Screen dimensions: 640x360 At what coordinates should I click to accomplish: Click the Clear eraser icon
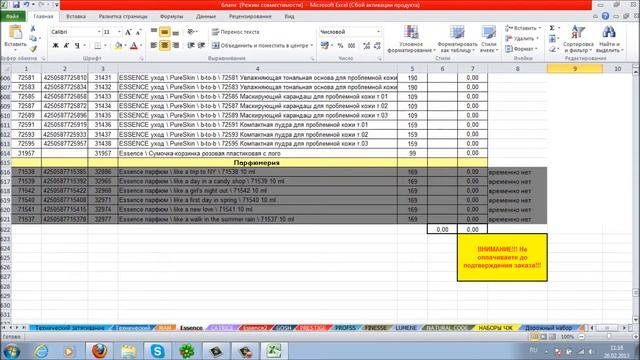[552, 49]
